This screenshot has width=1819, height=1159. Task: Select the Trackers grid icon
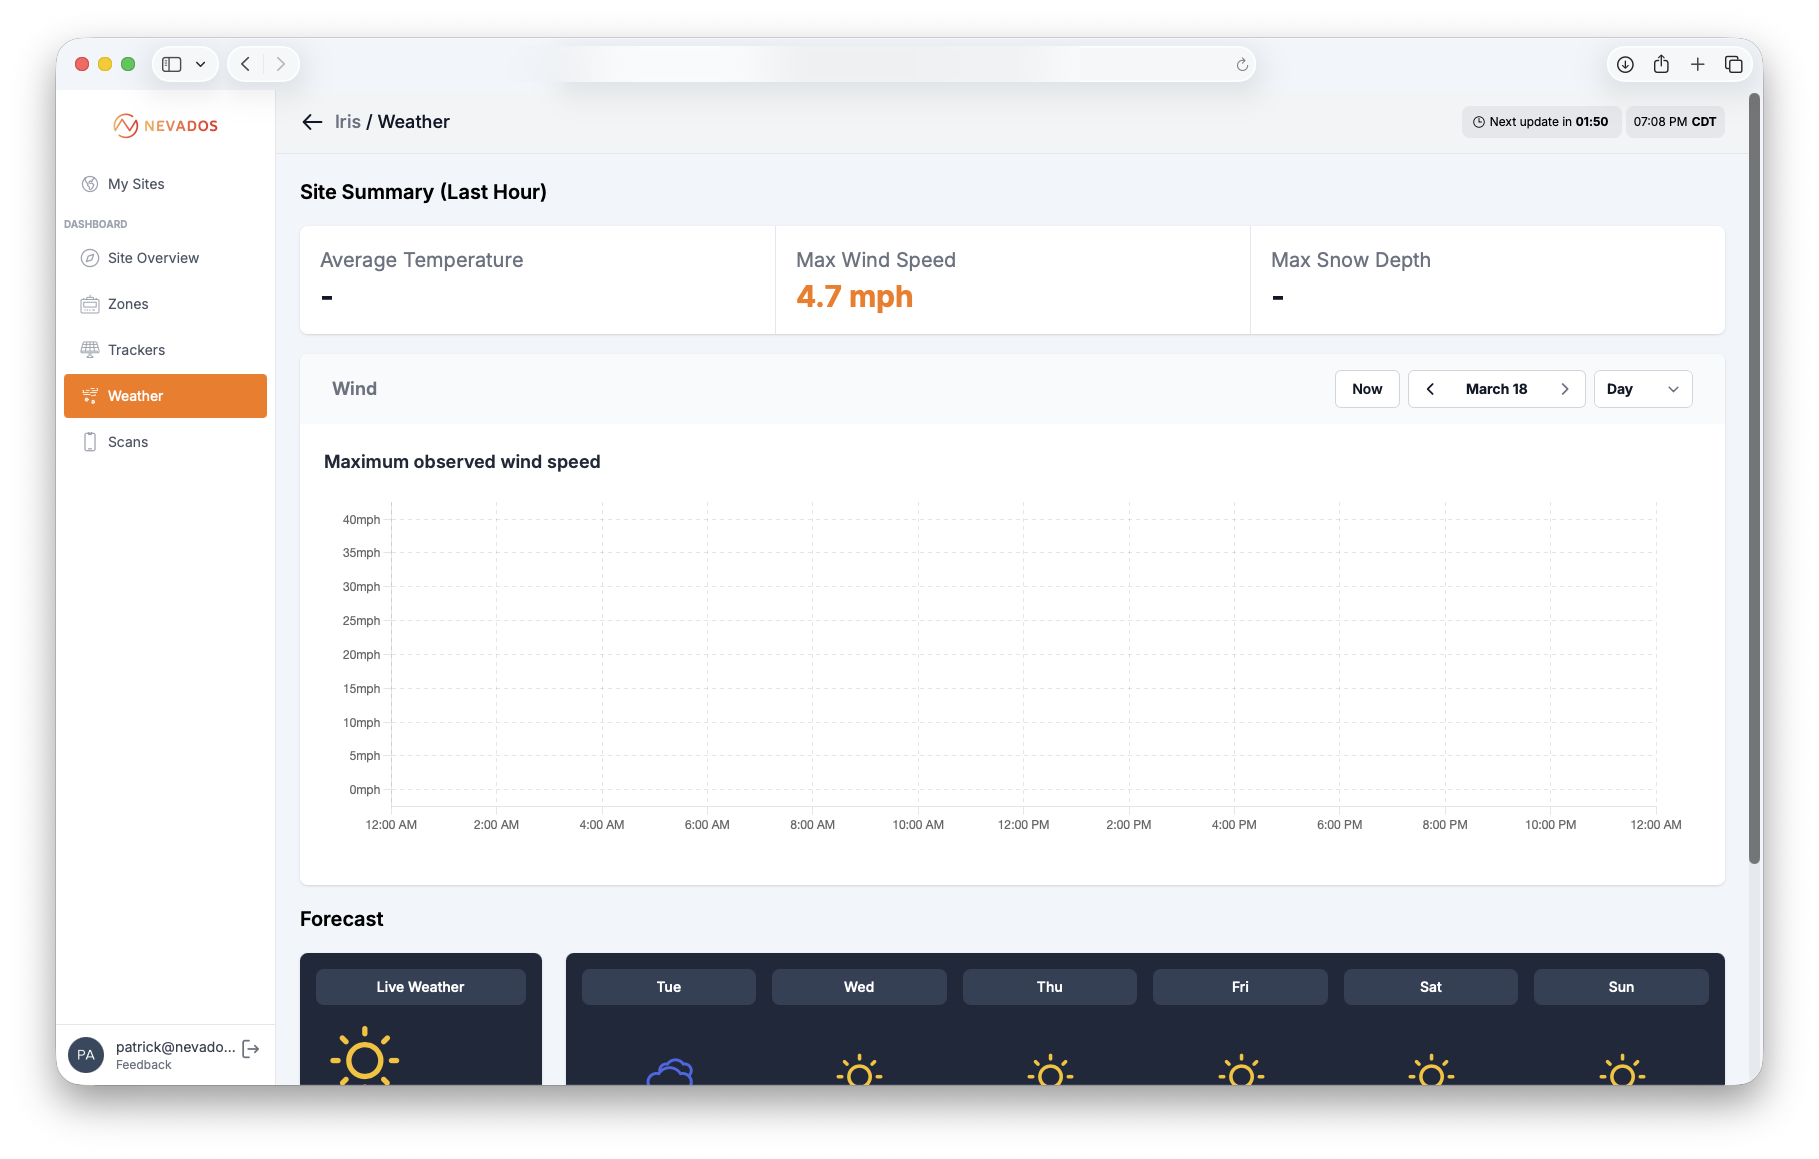point(90,349)
